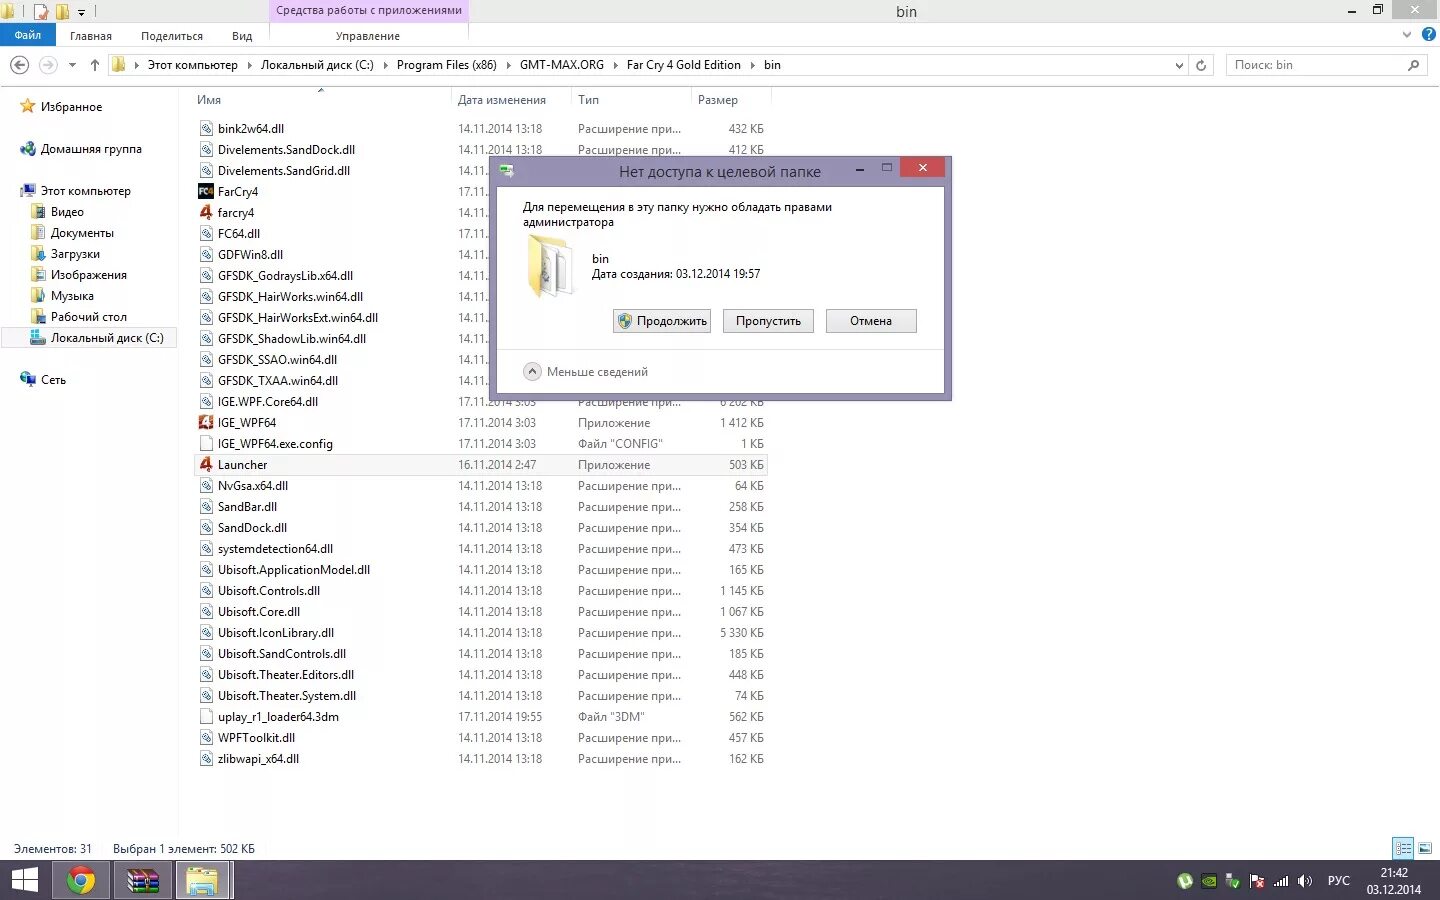This screenshot has width=1440, height=900.
Task: Open Explorer help question mark icon
Action: tap(1429, 34)
